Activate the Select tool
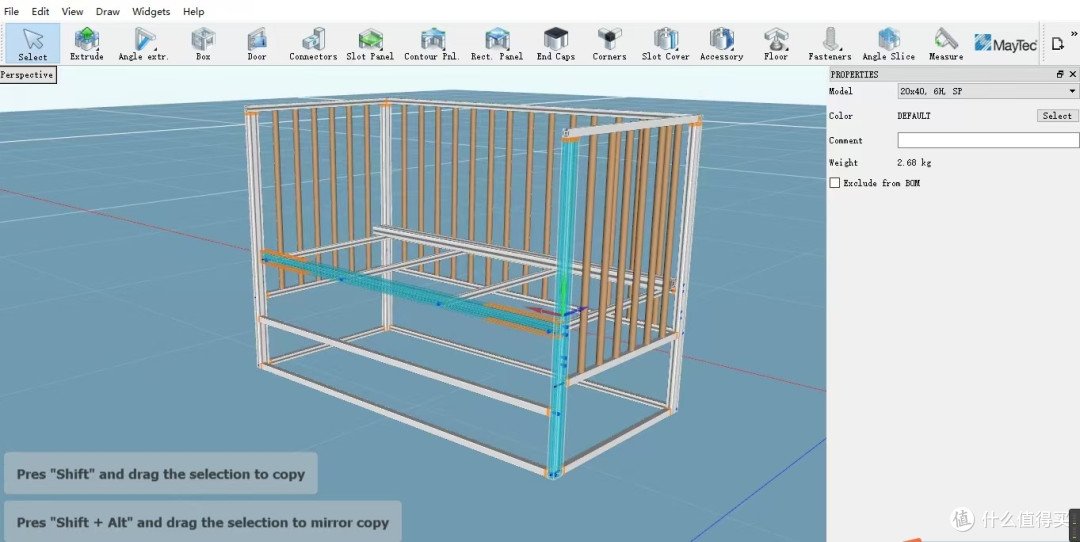1080x542 pixels. [32, 43]
